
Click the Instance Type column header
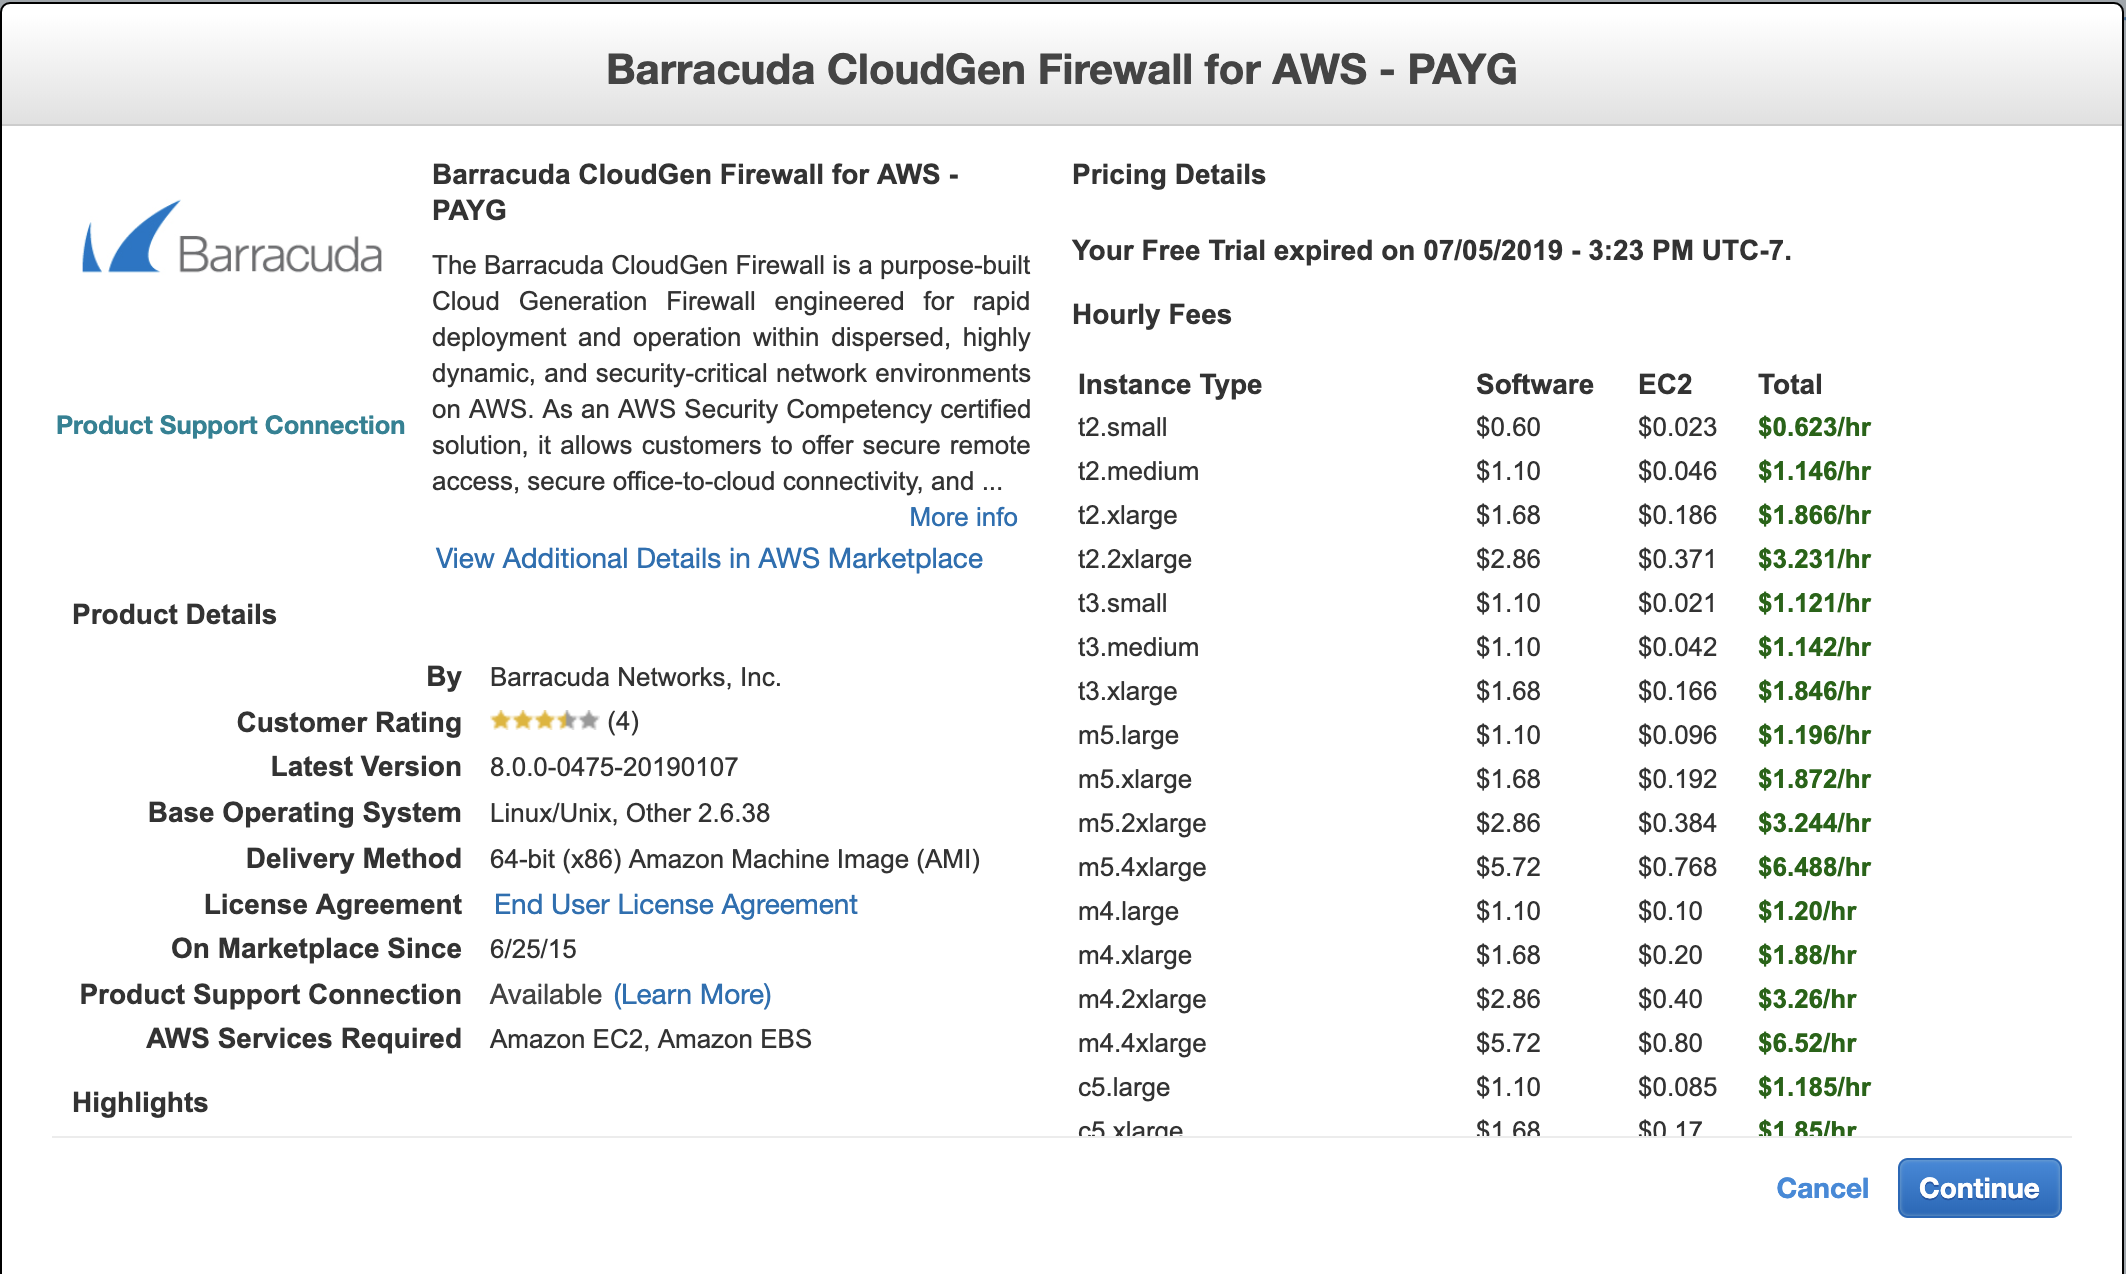1169,384
